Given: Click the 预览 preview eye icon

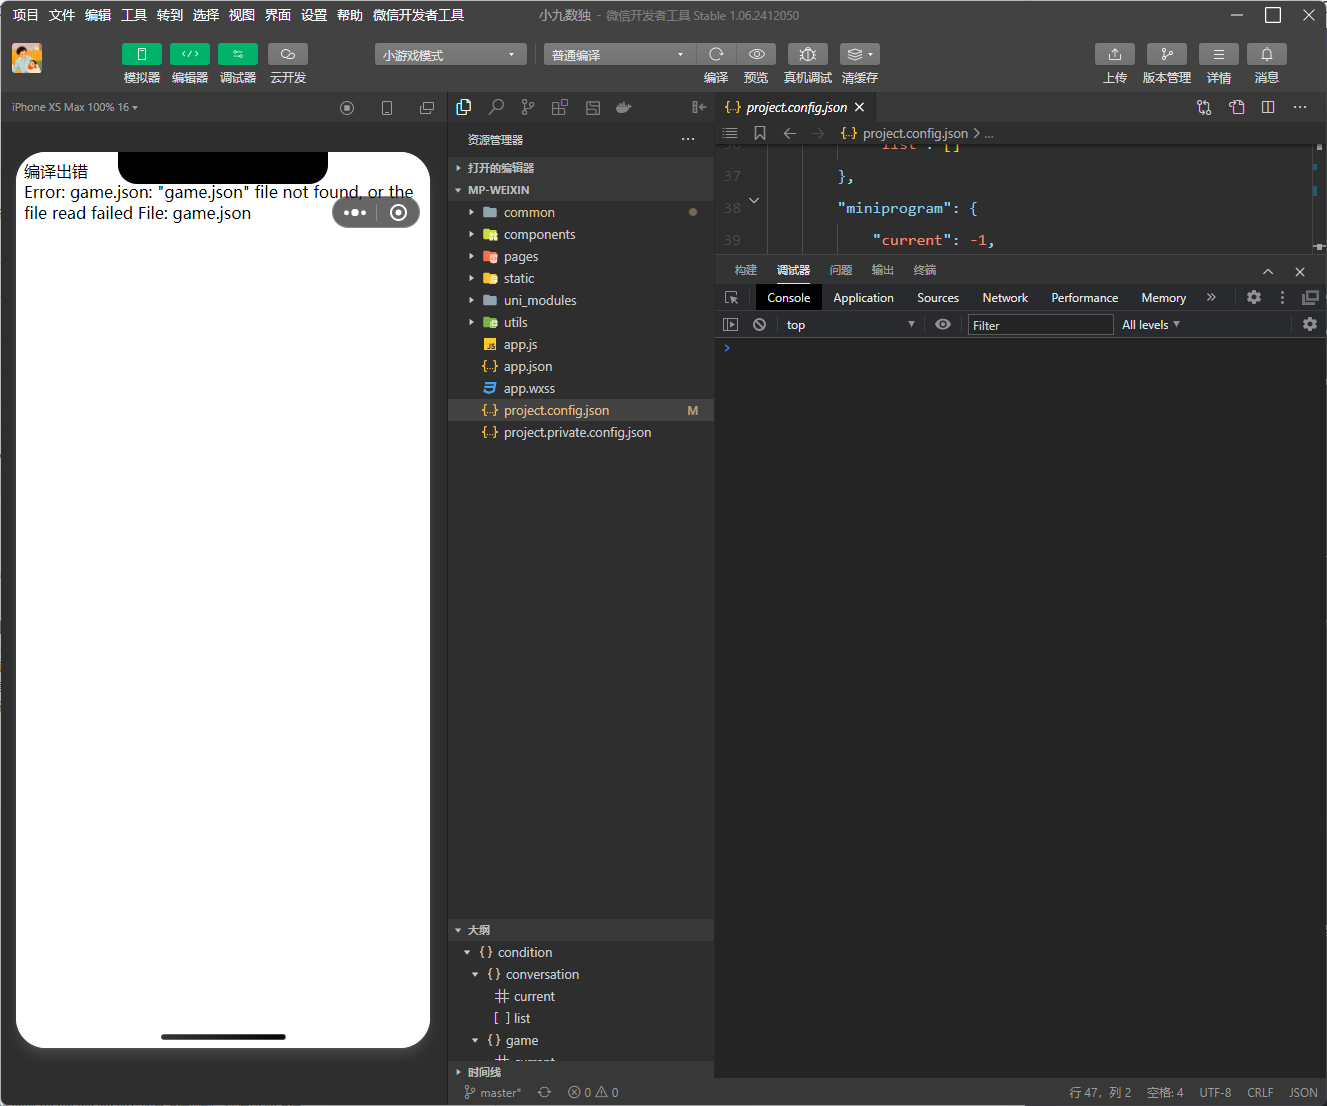Looking at the screenshot, I should [x=757, y=54].
